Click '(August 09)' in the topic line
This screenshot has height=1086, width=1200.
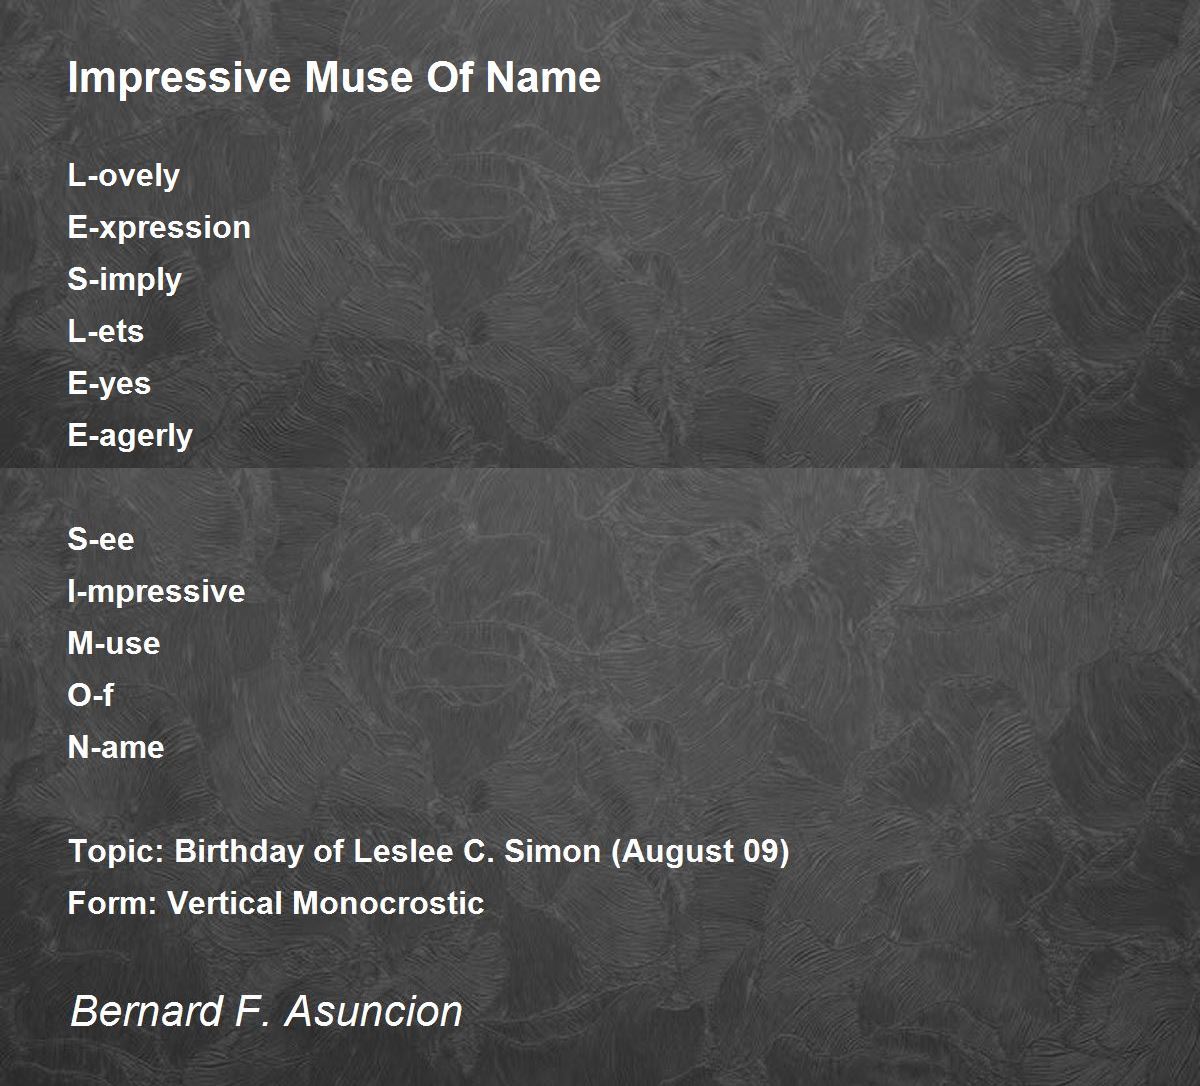(x=700, y=852)
